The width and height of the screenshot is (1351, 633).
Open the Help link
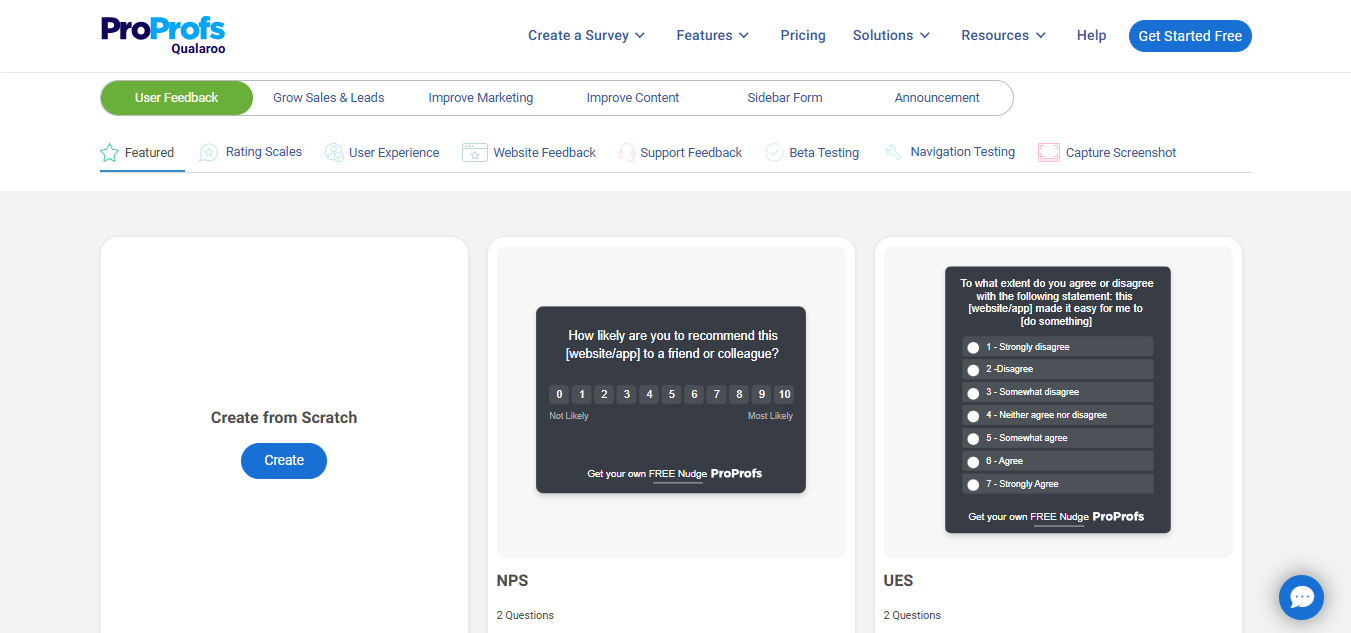(x=1091, y=35)
